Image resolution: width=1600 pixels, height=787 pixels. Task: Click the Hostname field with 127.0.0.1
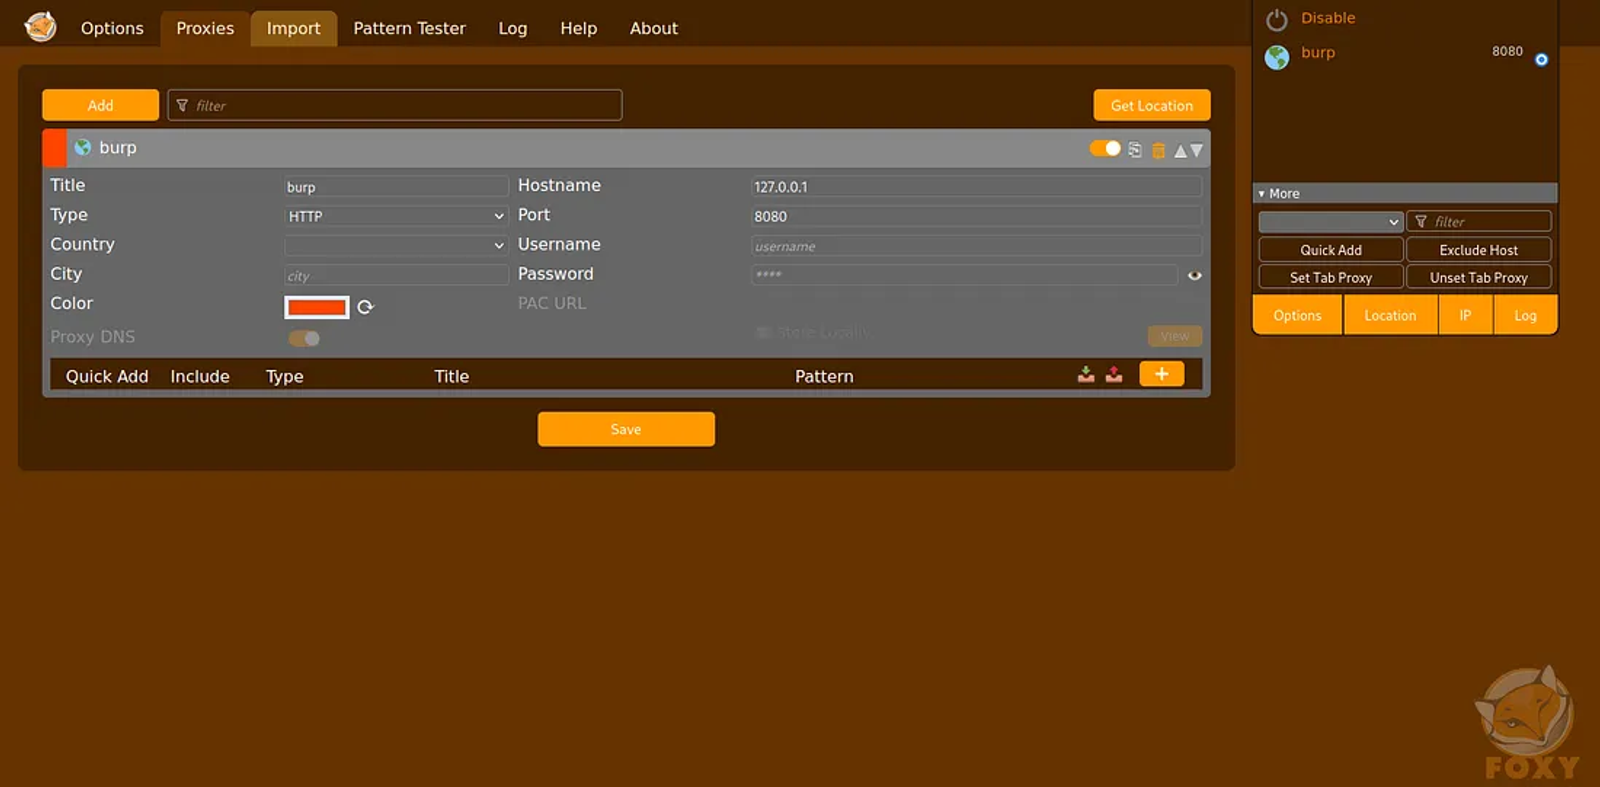[976, 187]
